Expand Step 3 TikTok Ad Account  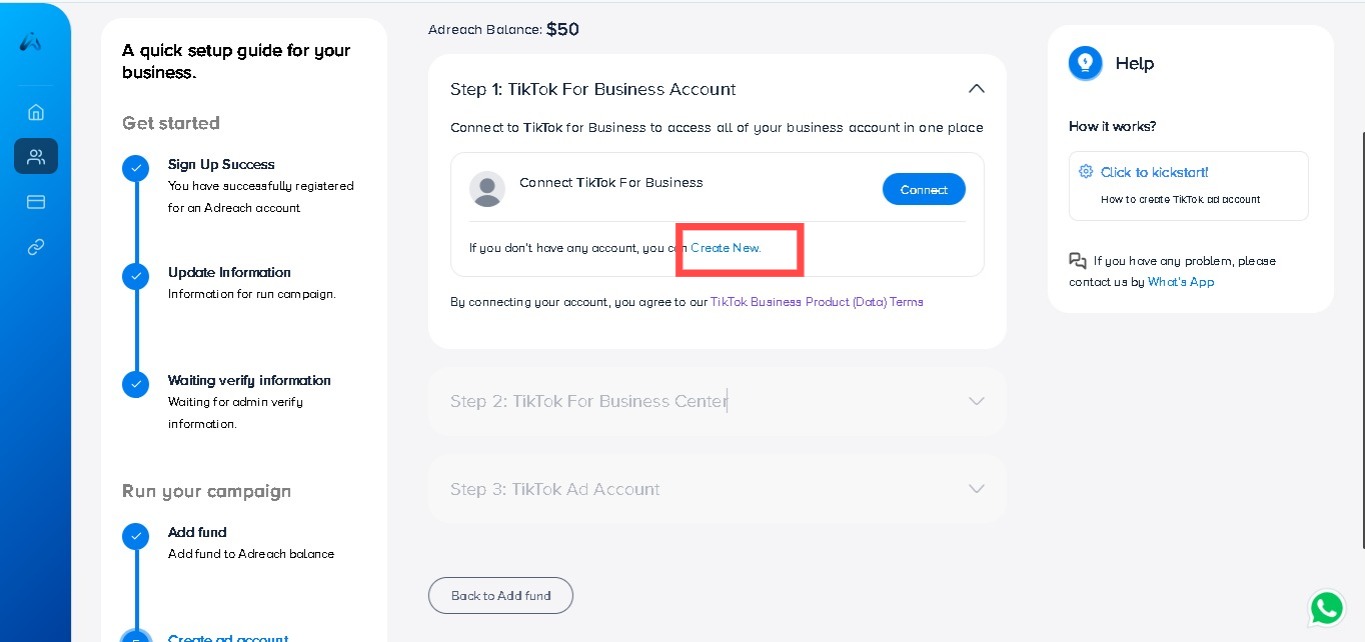(x=976, y=489)
